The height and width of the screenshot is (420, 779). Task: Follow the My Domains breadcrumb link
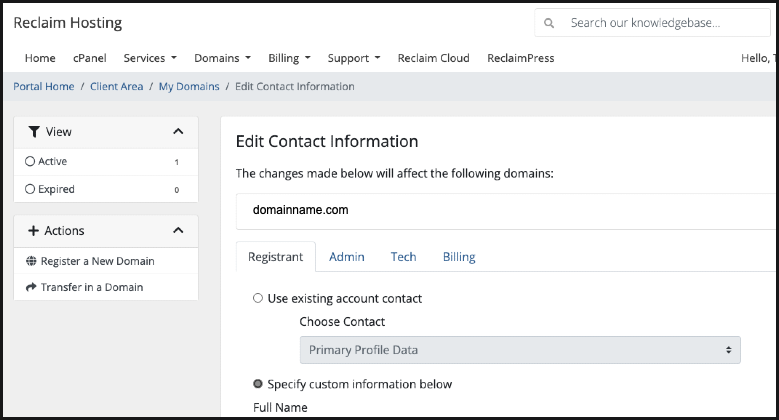(x=189, y=86)
